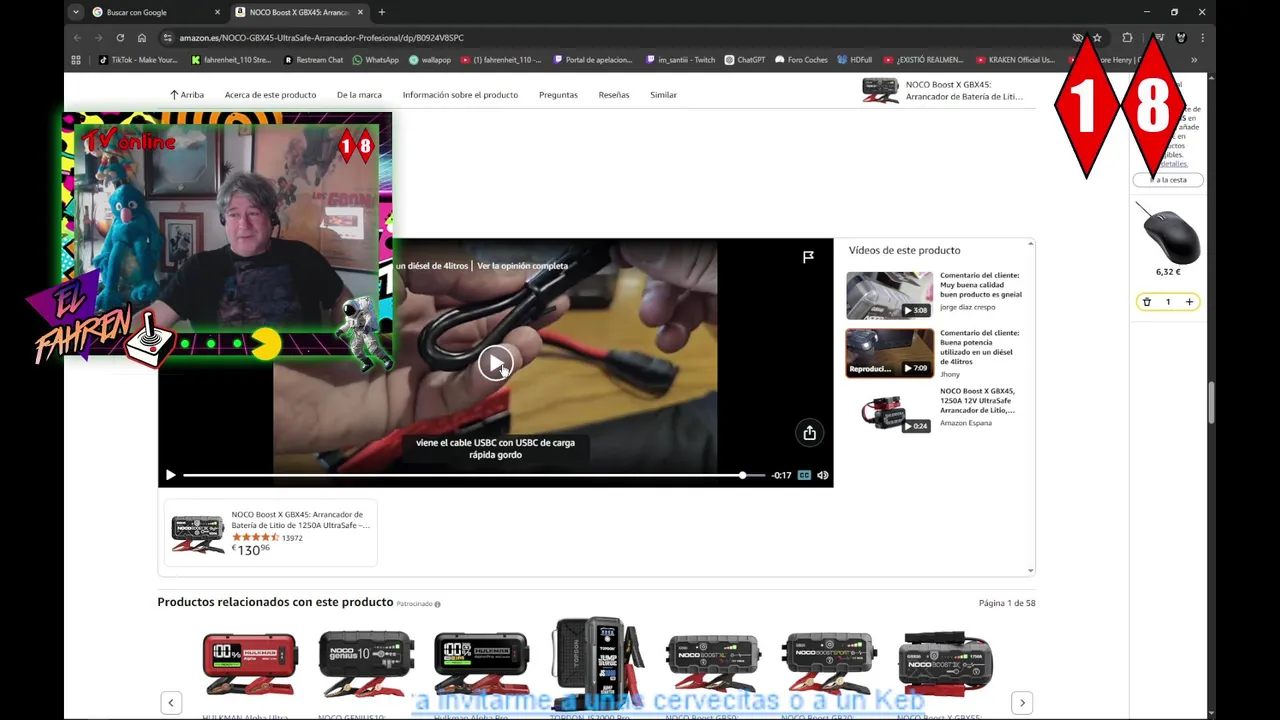Open wallapop bookmark

coord(430,60)
